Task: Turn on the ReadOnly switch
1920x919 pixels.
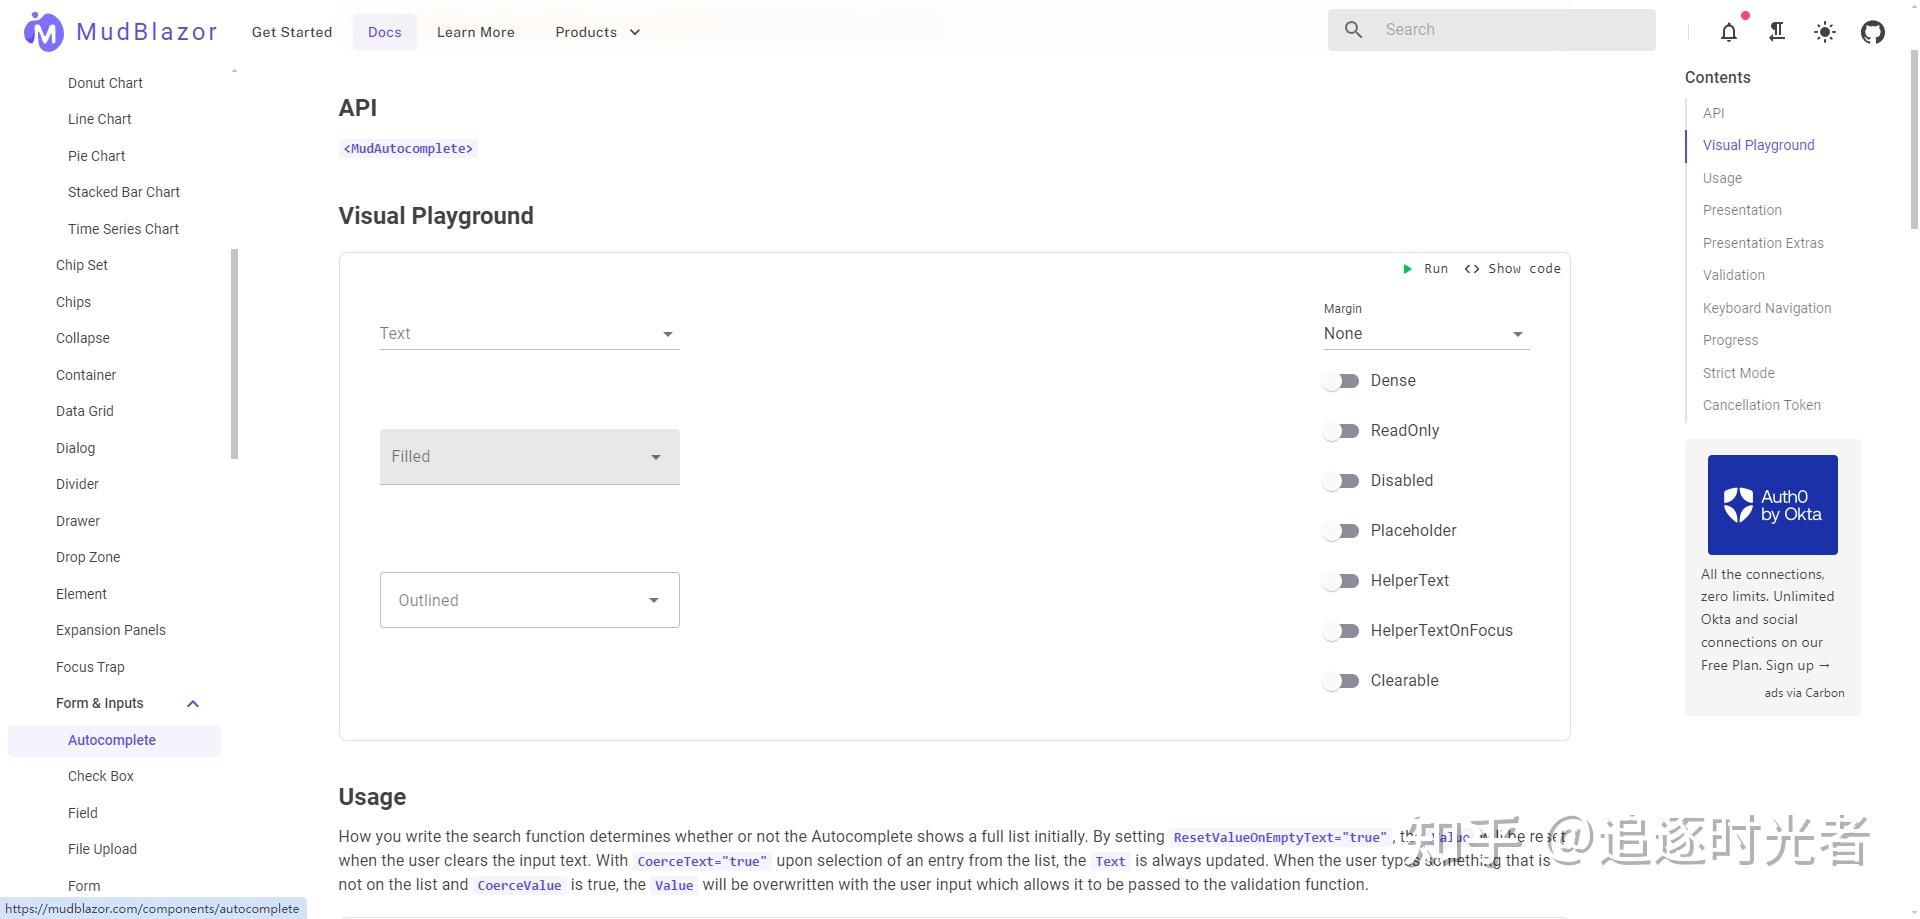Action: pos(1342,430)
